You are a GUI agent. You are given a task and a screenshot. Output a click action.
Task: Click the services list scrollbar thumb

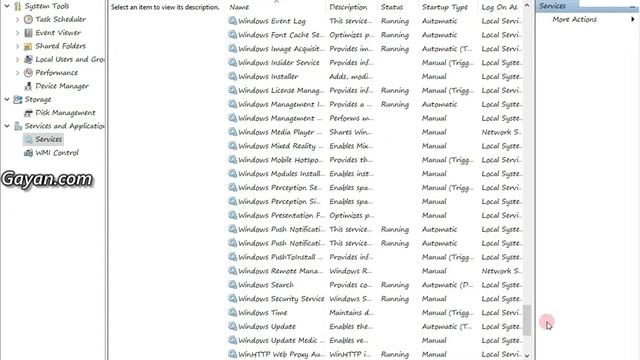click(527, 320)
